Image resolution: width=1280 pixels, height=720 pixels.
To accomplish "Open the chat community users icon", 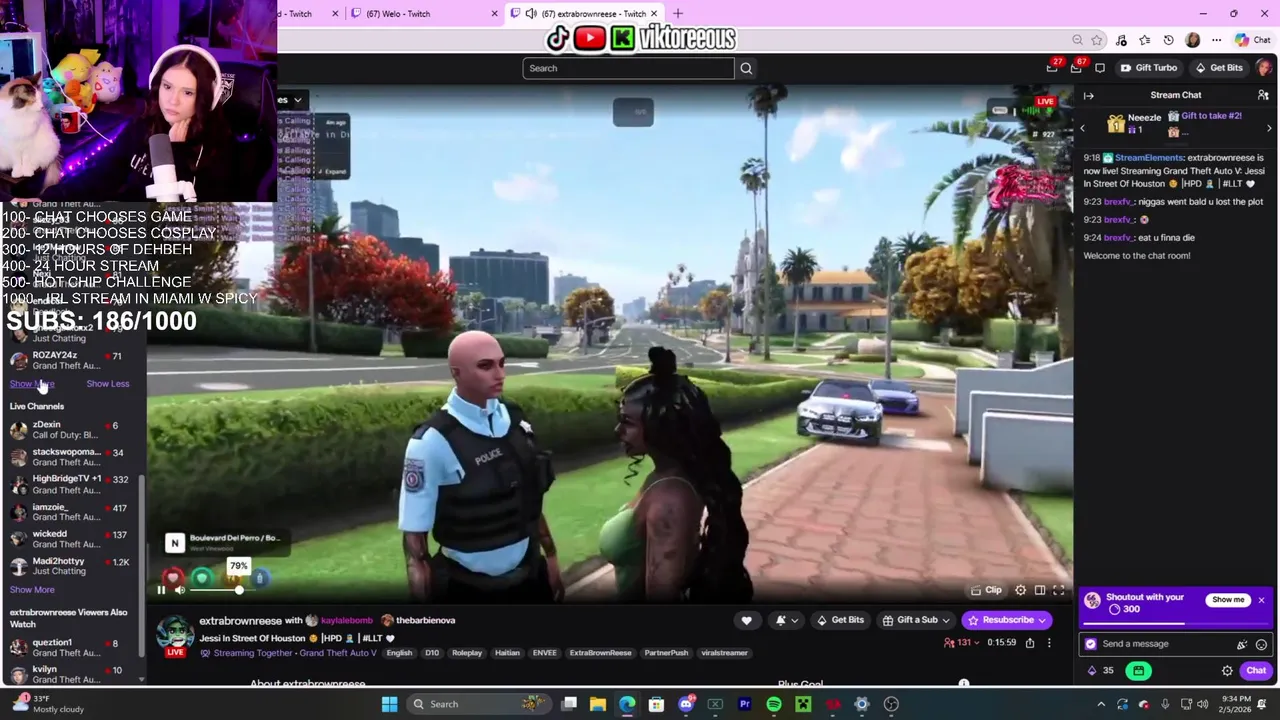I will (x=1263, y=95).
